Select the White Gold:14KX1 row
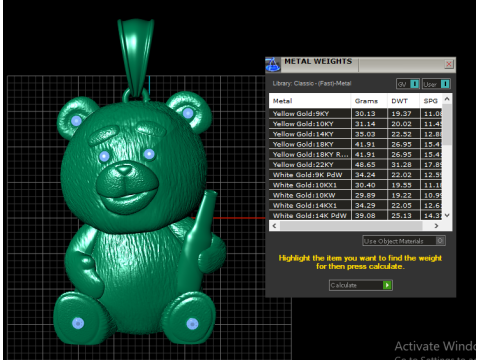The height and width of the screenshot is (360, 480). (355, 205)
